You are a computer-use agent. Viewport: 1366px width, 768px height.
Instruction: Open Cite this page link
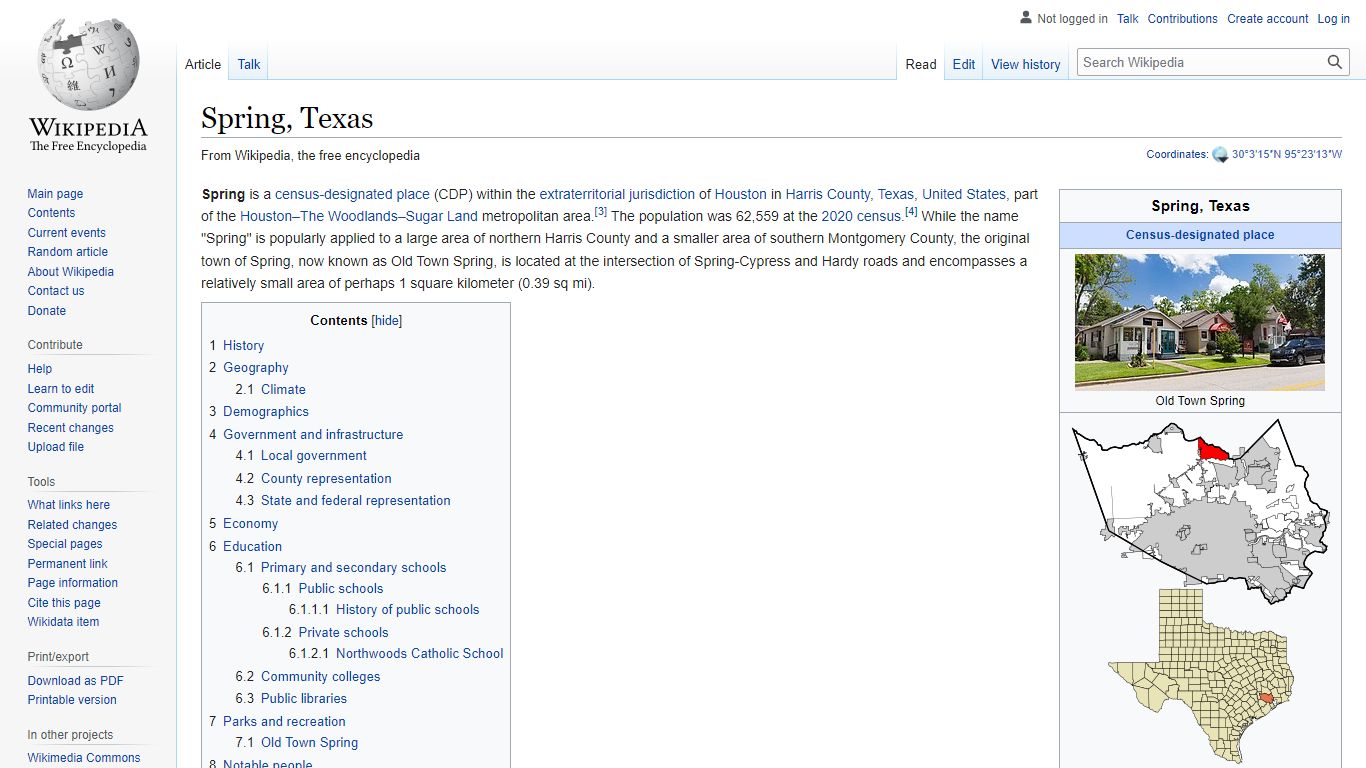tap(64, 603)
